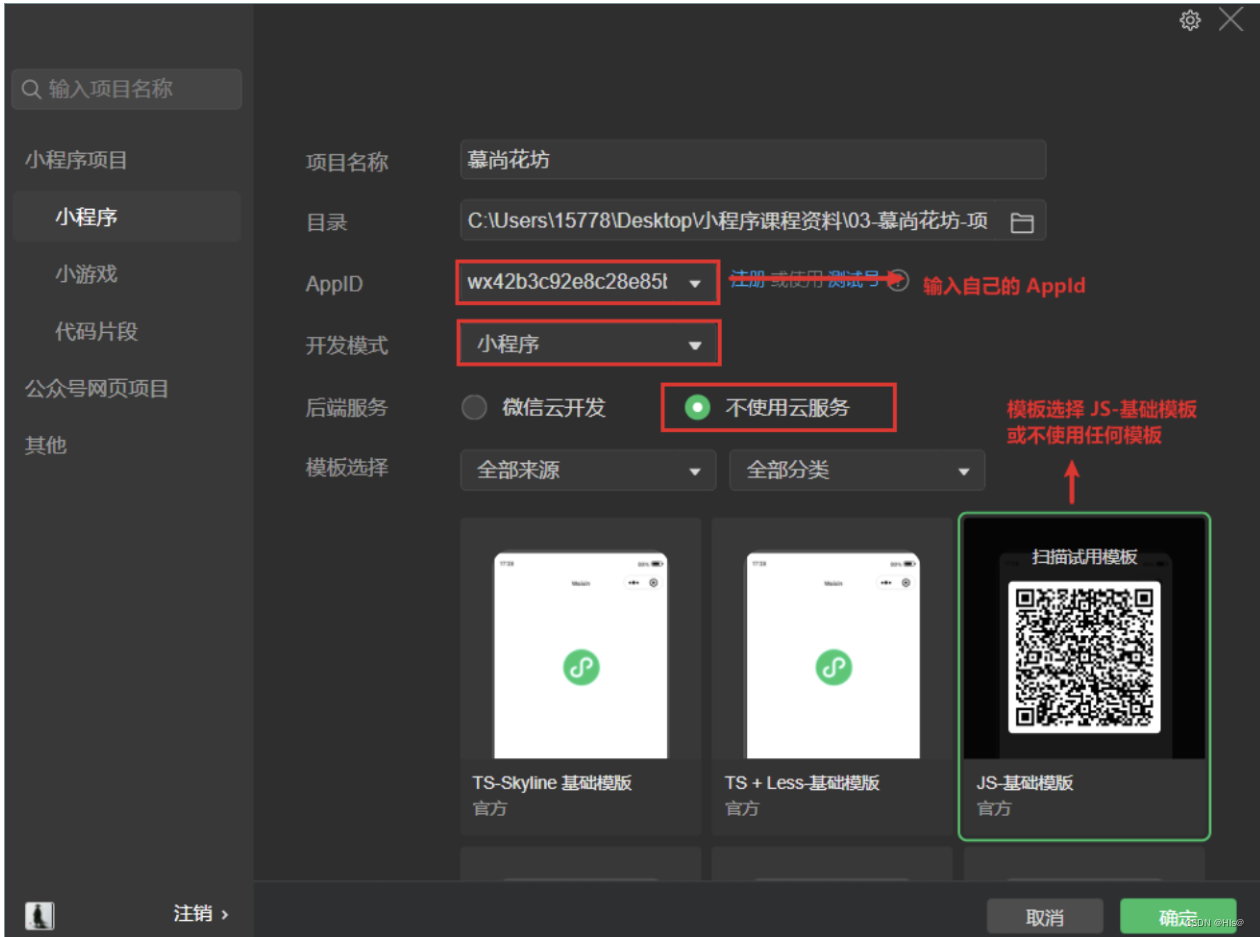1260x937 pixels.
Task: Click the help question mark beside 测试号
Action: [898, 281]
